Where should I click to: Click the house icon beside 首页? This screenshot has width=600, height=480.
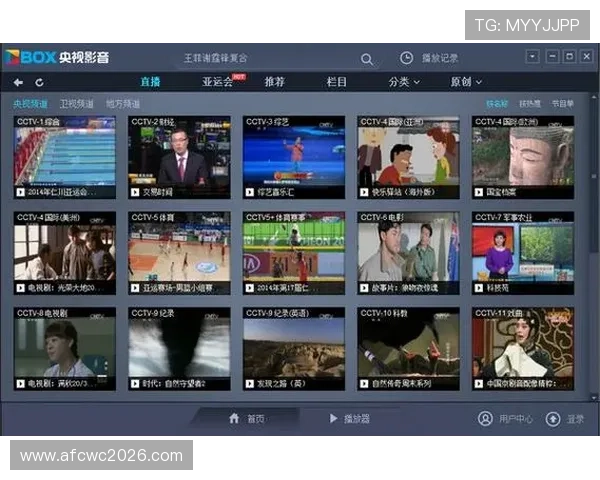coord(234,418)
